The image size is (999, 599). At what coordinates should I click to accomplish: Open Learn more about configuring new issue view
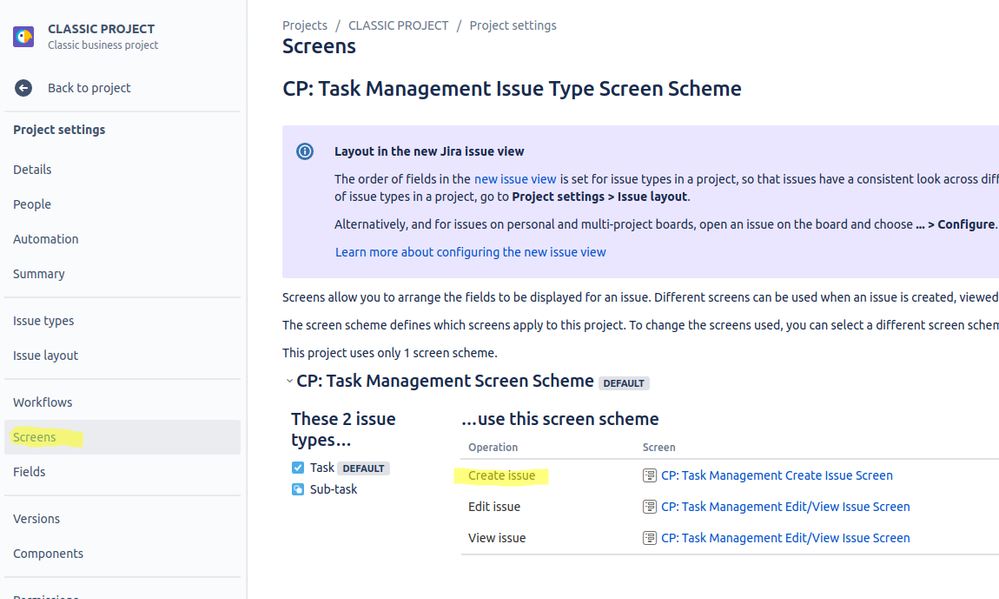[x=470, y=252]
